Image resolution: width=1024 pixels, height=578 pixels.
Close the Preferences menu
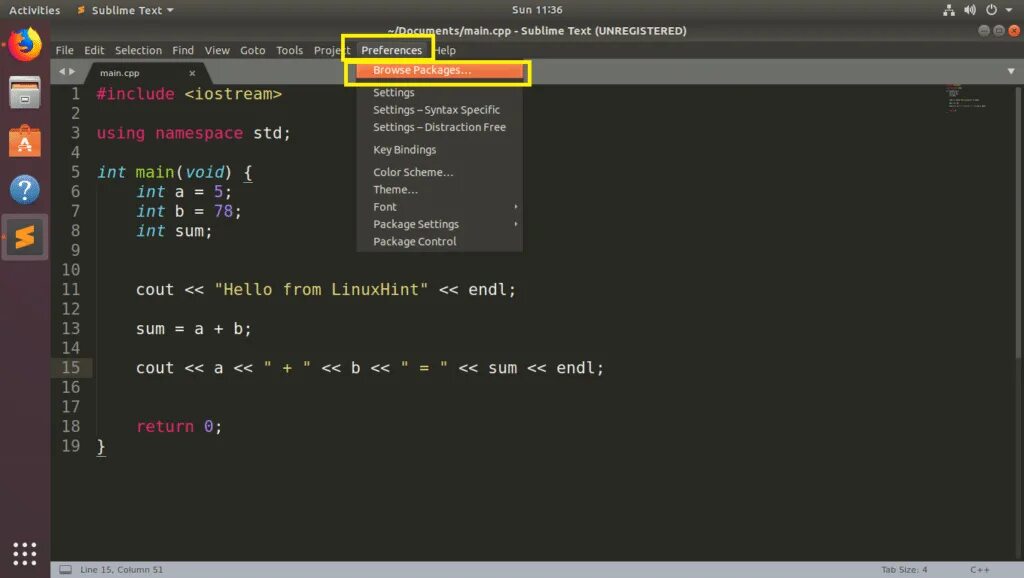(x=391, y=50)
